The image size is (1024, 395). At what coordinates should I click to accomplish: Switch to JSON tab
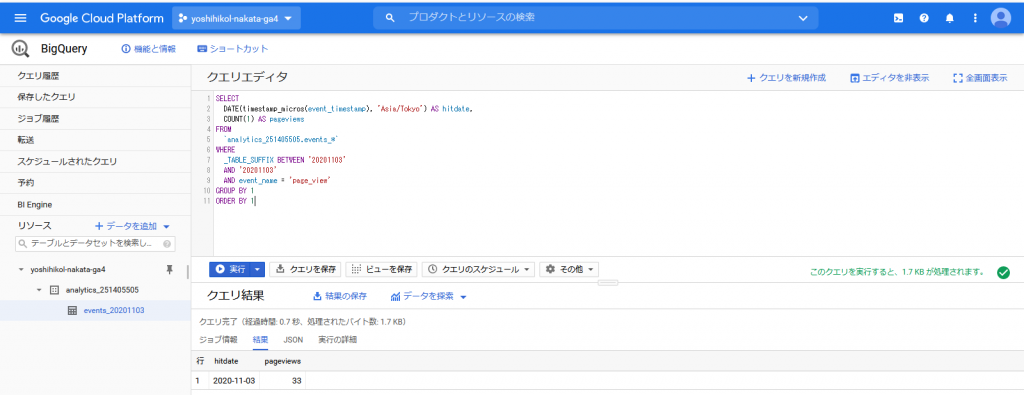coord(293,340)
